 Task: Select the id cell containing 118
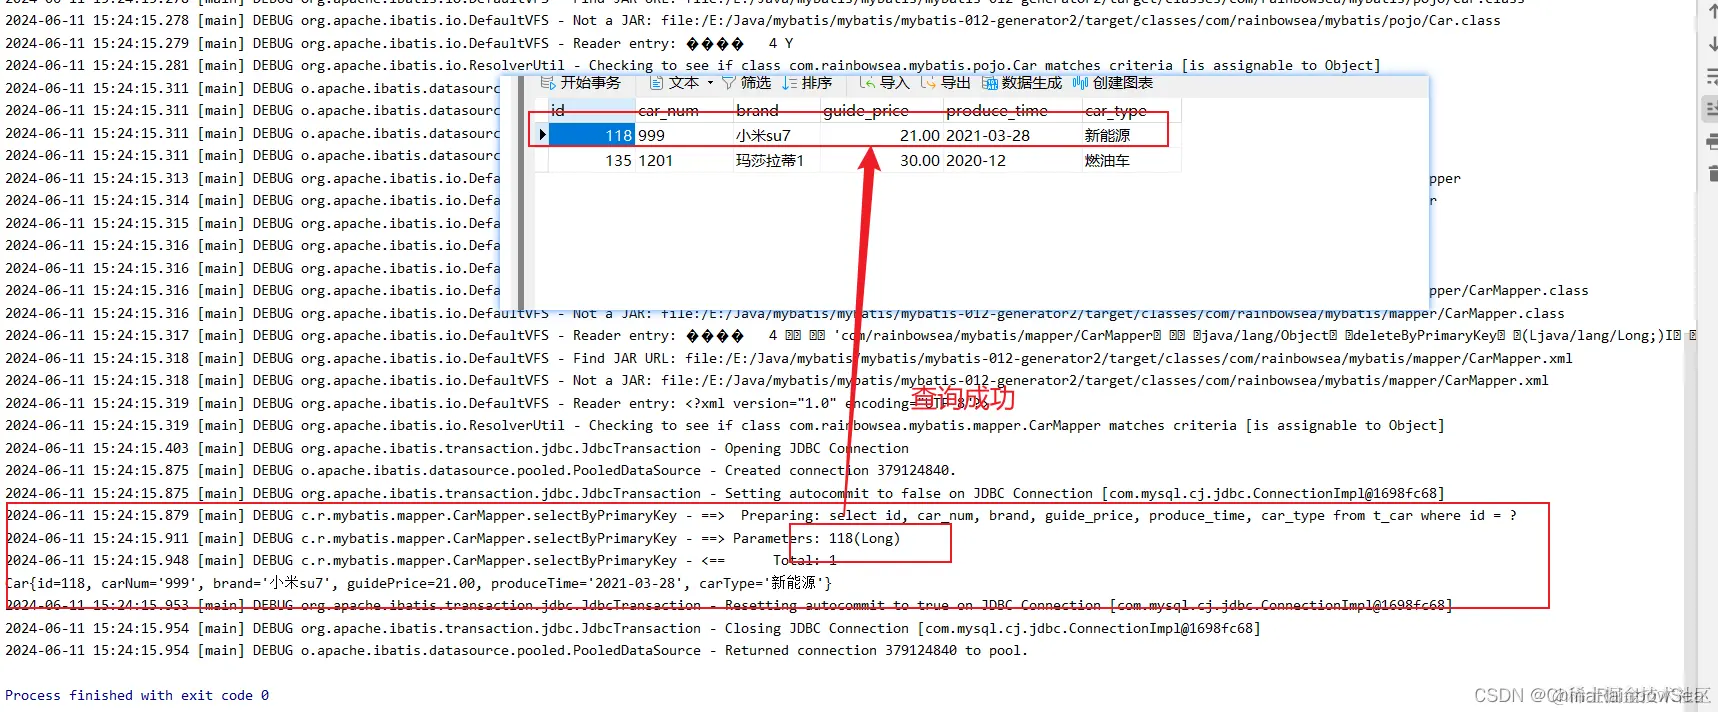click(x=592, y=135)
